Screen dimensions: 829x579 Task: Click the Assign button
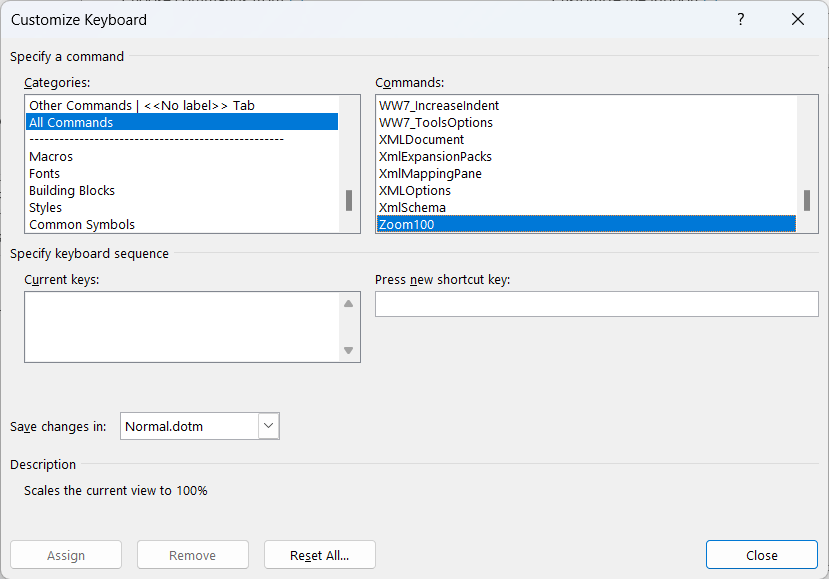click(x=65, y=554)
